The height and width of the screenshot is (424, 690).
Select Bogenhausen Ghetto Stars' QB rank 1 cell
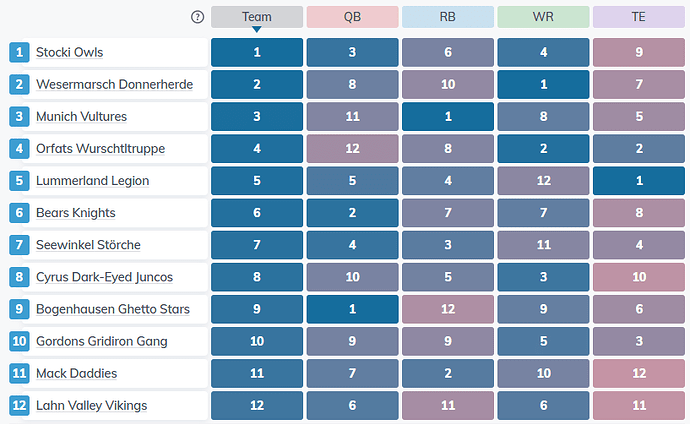pyautogui.click(x=352, y=309)
